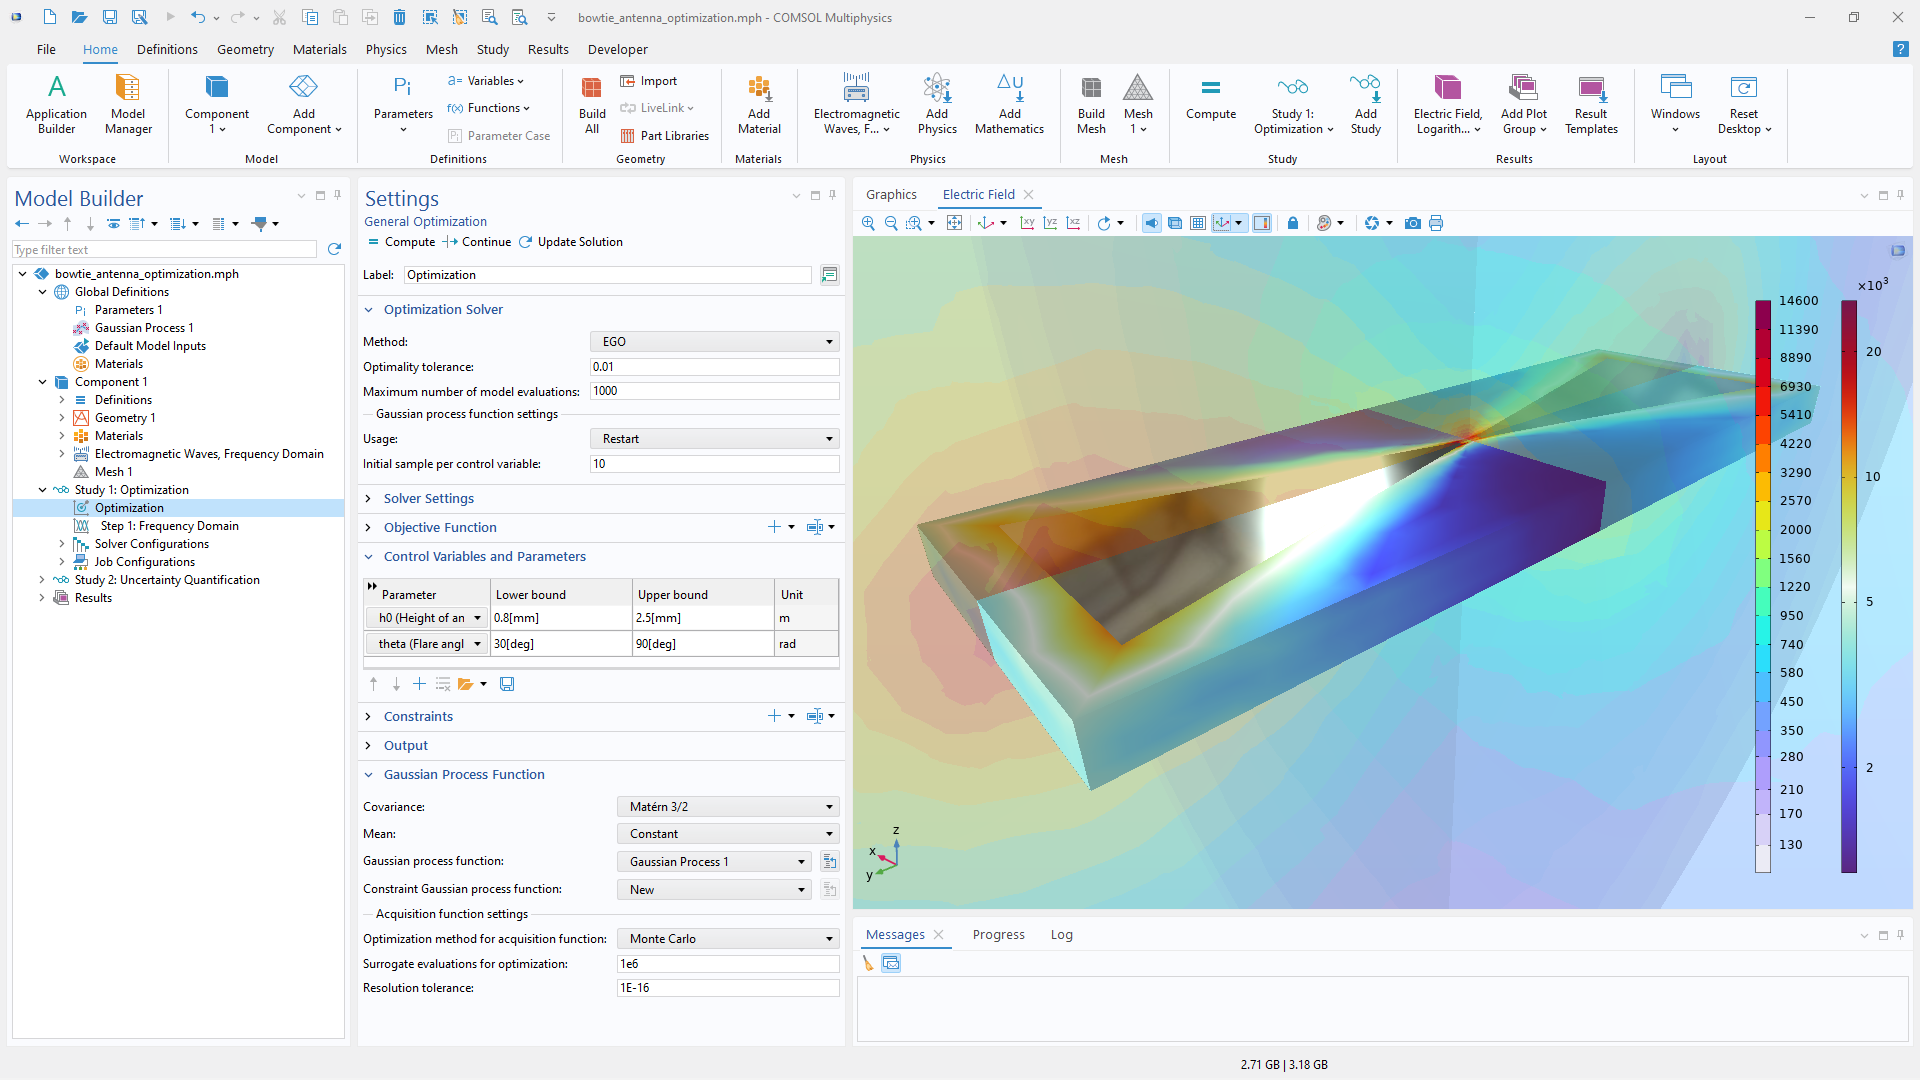1920x1080 pixels.
Task: Open Result Templates
Action: pyautogui.click(x=1591, y=104)
